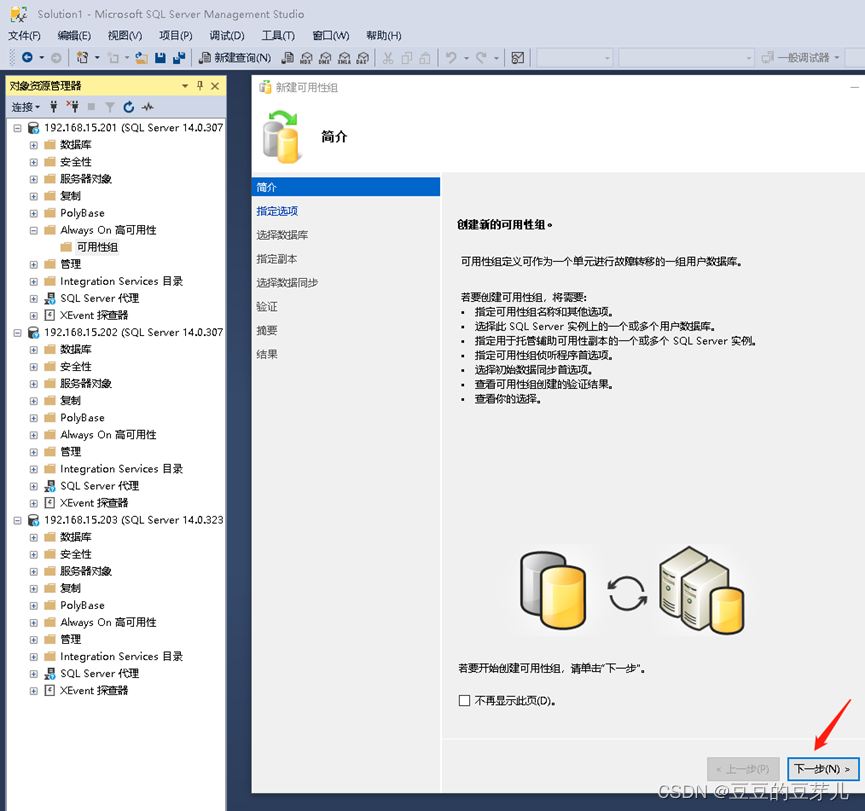
Task: Select XEvent 探查器 under 192.168.15.201
Action: click(x=94, y=316)
